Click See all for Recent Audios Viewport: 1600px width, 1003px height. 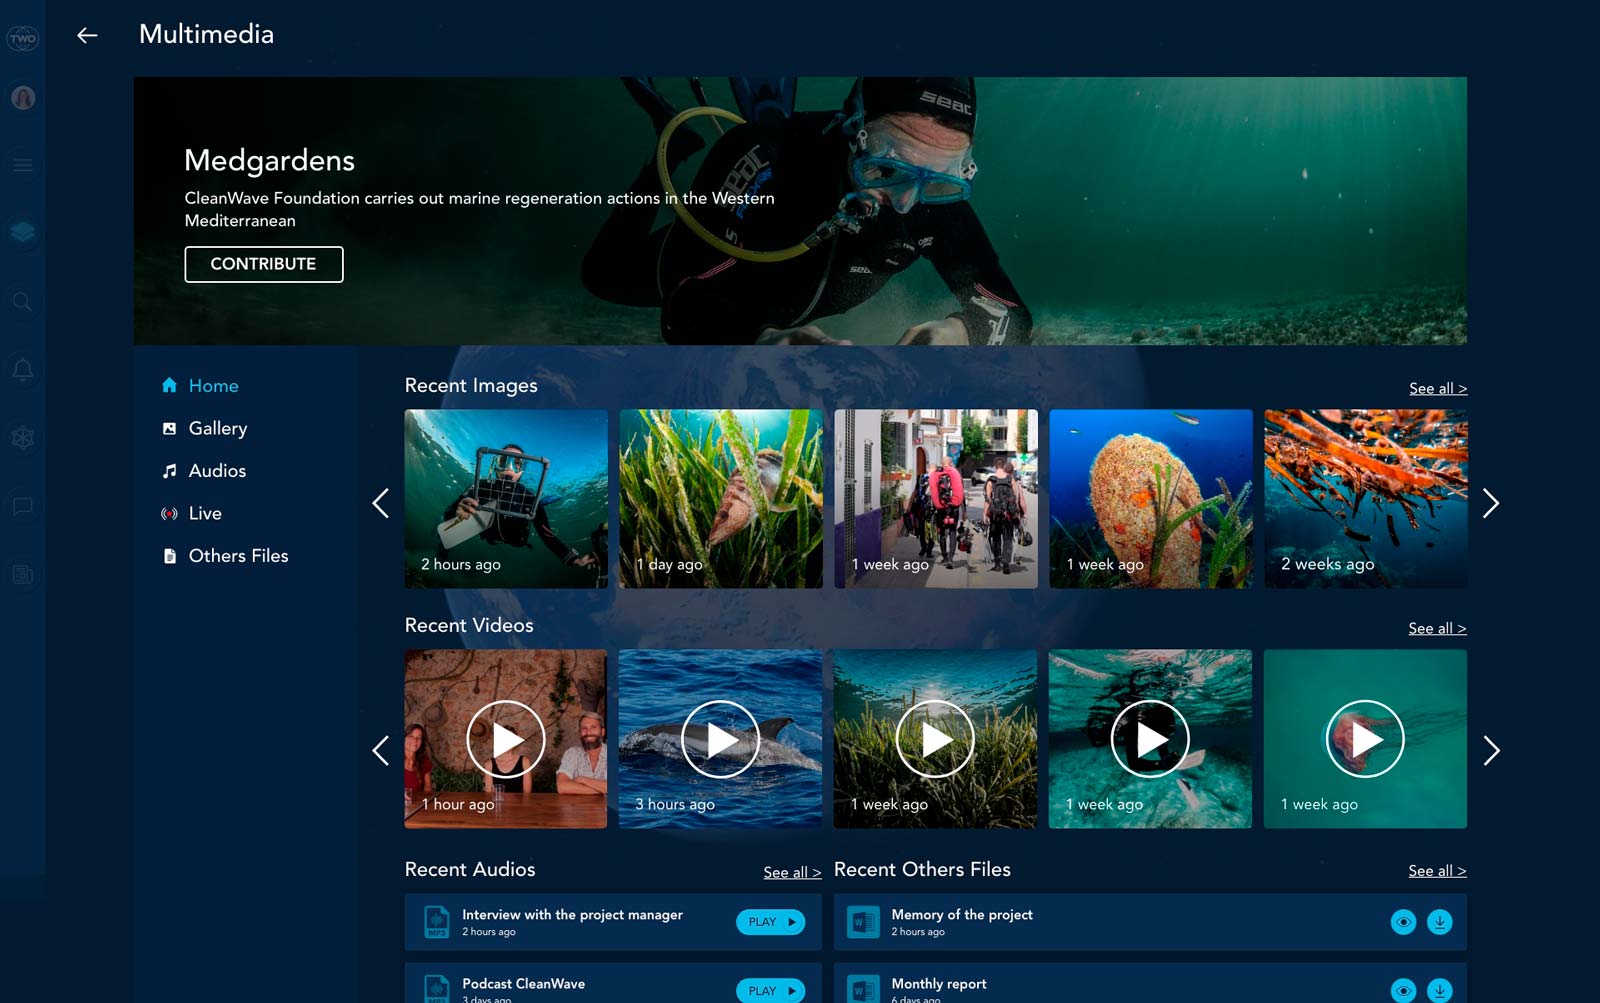point(792,872)
